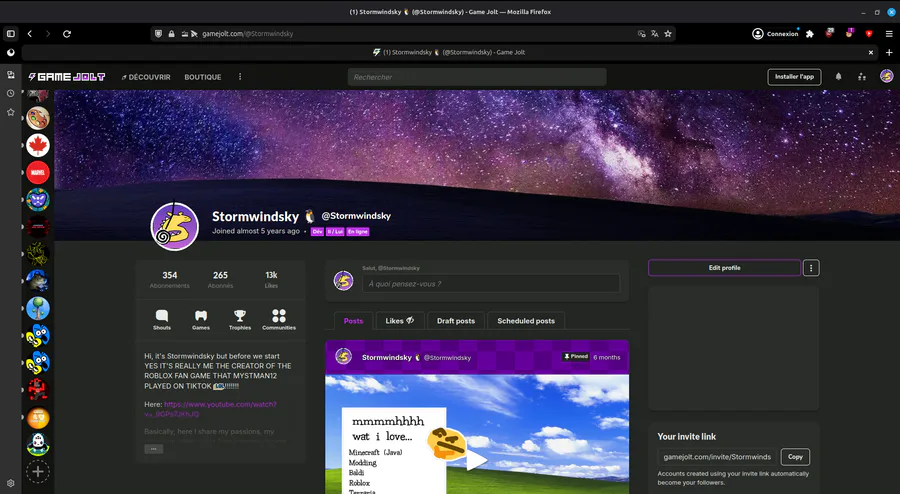Open the Firefox extensions puzzle icon
This screenshot has width=900, height=494.
(810, 34)
